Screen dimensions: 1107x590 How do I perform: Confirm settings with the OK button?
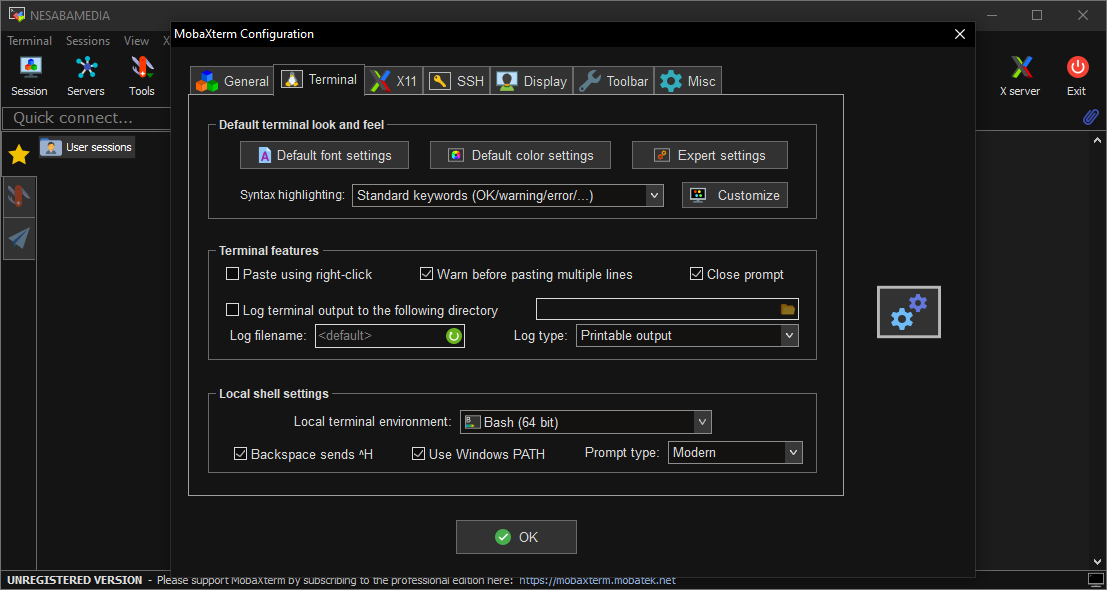point(516,537)
